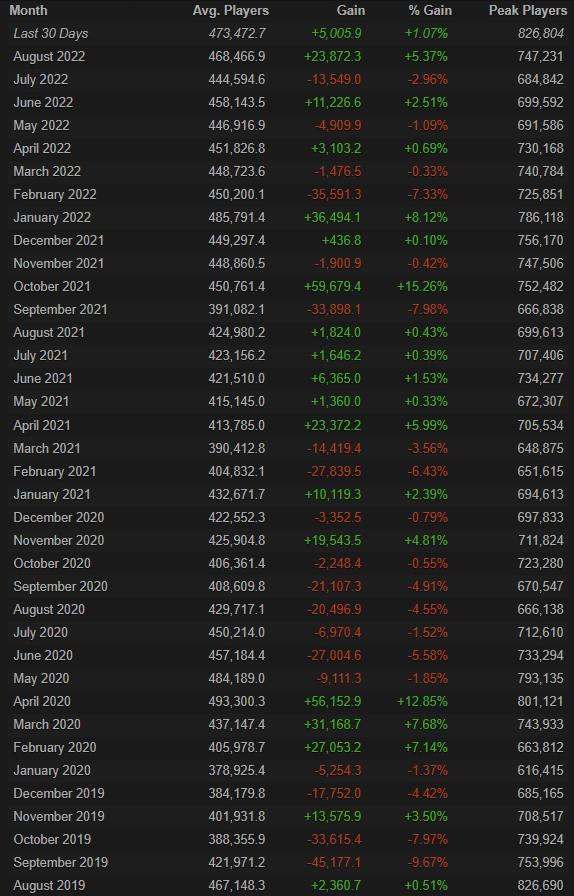This screenshot has width=574, height=896.
Task: Select the April 2021 month cell
Action: point(42,425)
